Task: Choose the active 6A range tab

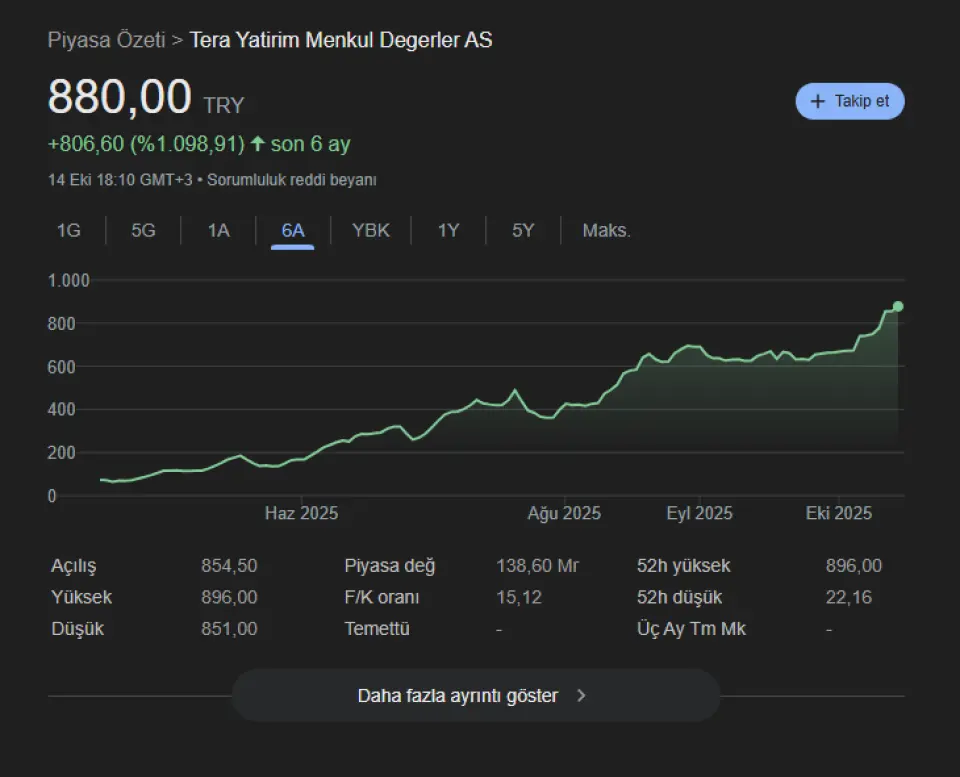Action: tap(292, 231)
